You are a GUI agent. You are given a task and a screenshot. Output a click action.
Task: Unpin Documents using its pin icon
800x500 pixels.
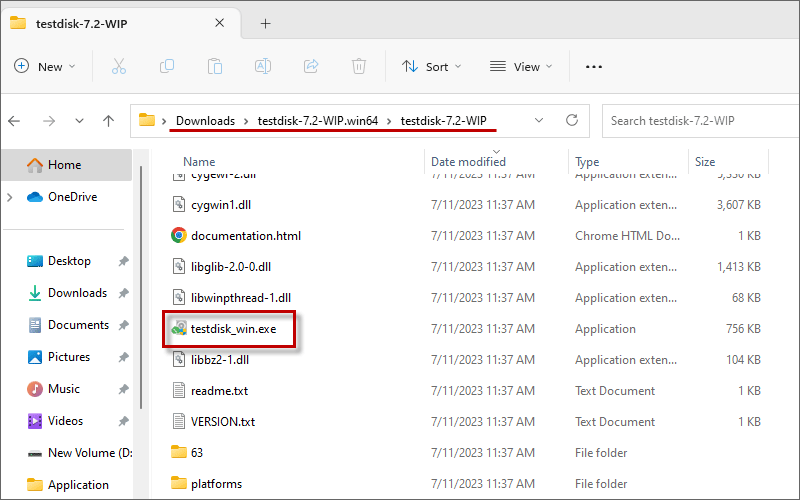[x=123, y=325]
